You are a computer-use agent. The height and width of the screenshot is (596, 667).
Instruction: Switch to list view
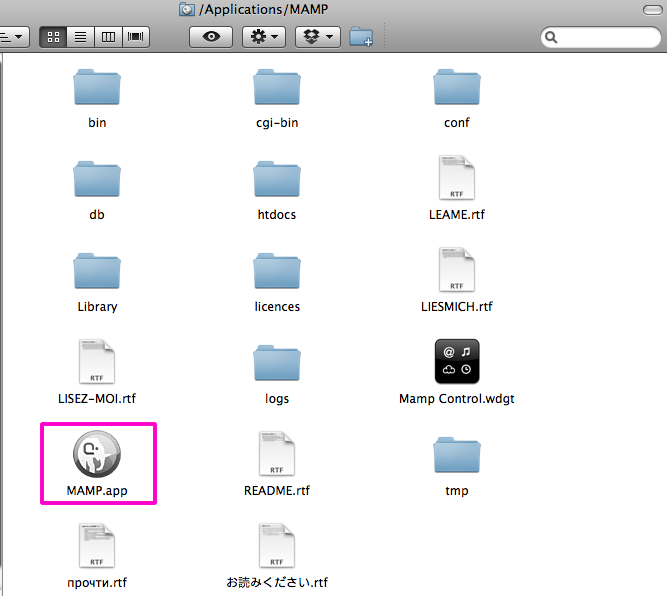click(81, 37)
